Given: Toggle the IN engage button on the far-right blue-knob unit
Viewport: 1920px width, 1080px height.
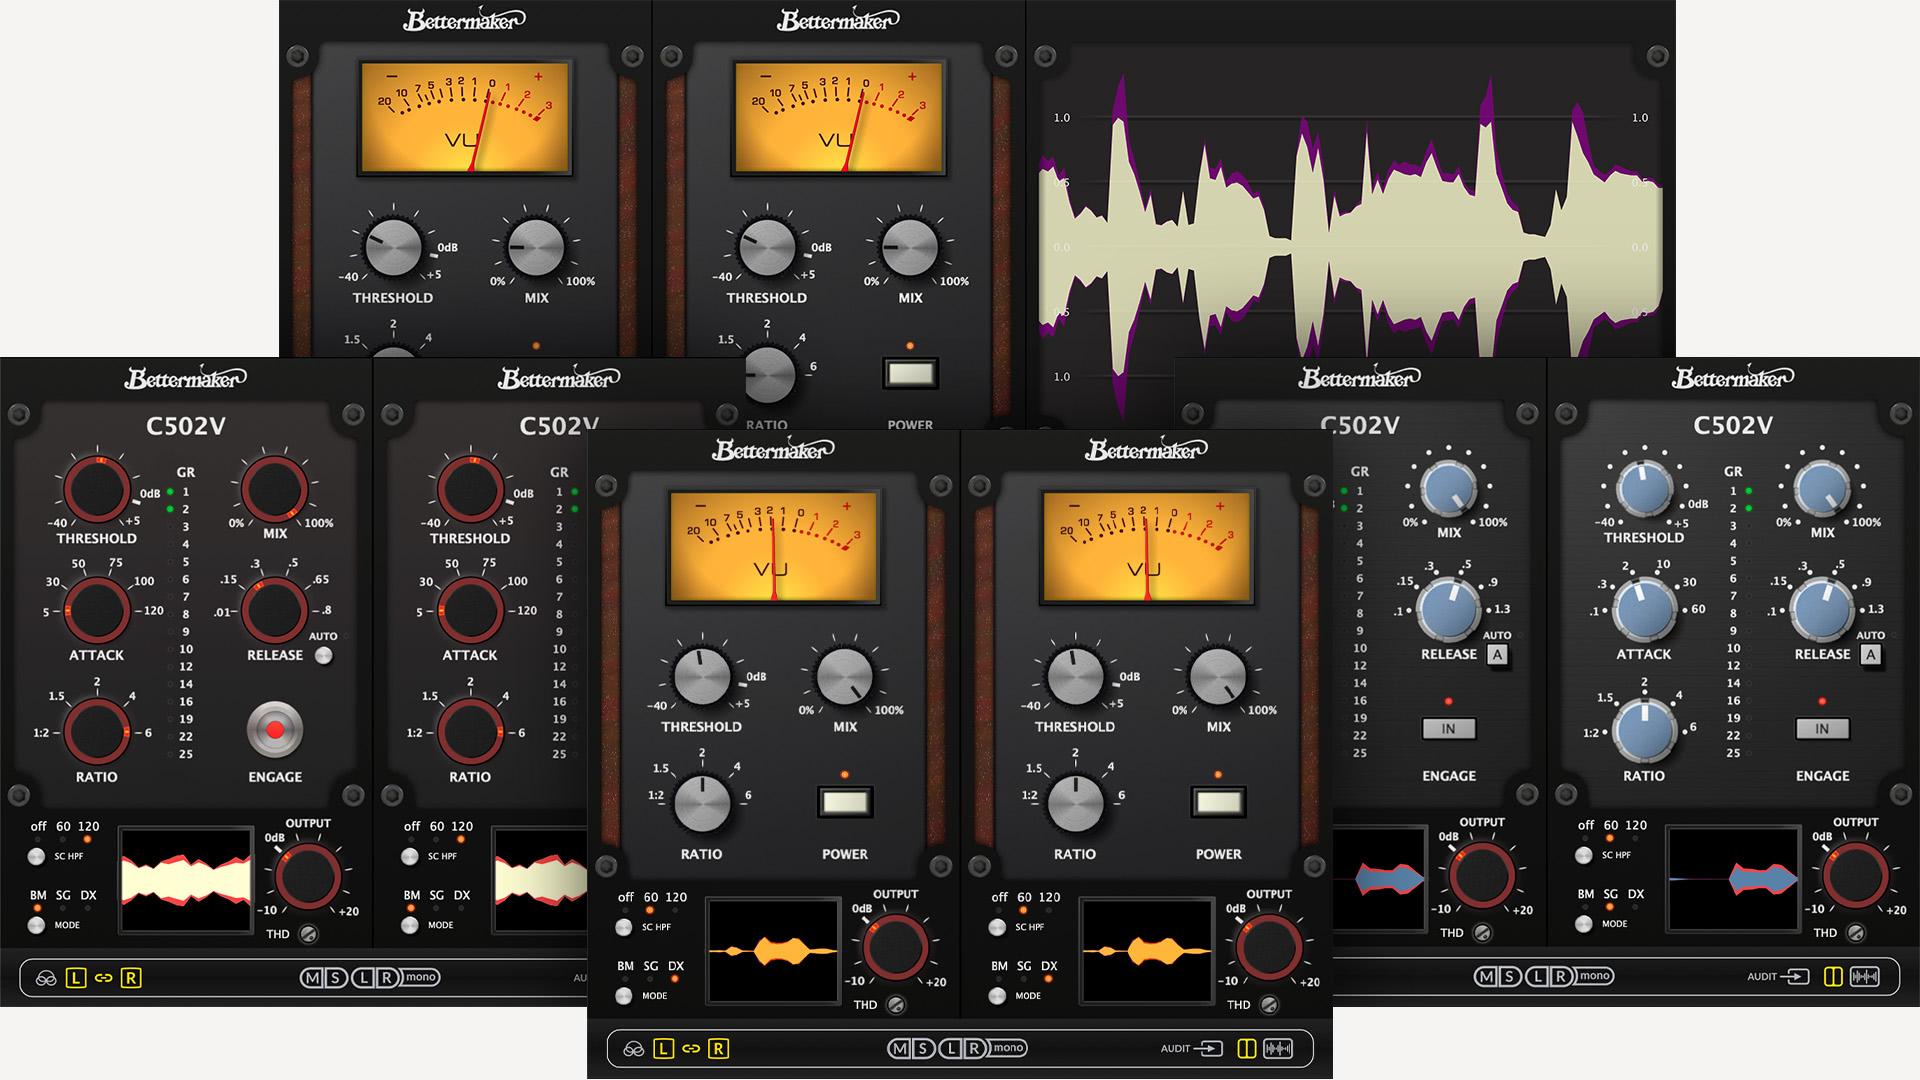Looking at the screenshot, I should click(x=1821, y=729).
